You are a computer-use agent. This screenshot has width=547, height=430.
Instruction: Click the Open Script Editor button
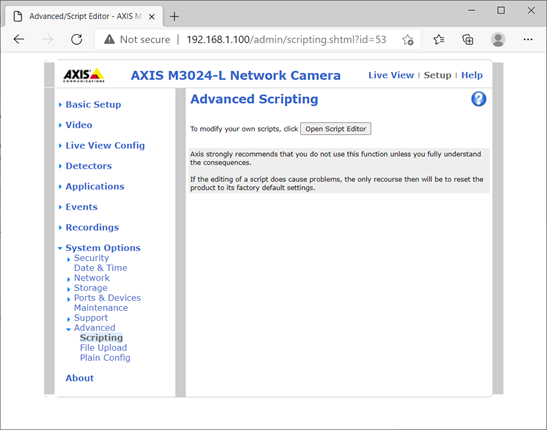(336, 129)
